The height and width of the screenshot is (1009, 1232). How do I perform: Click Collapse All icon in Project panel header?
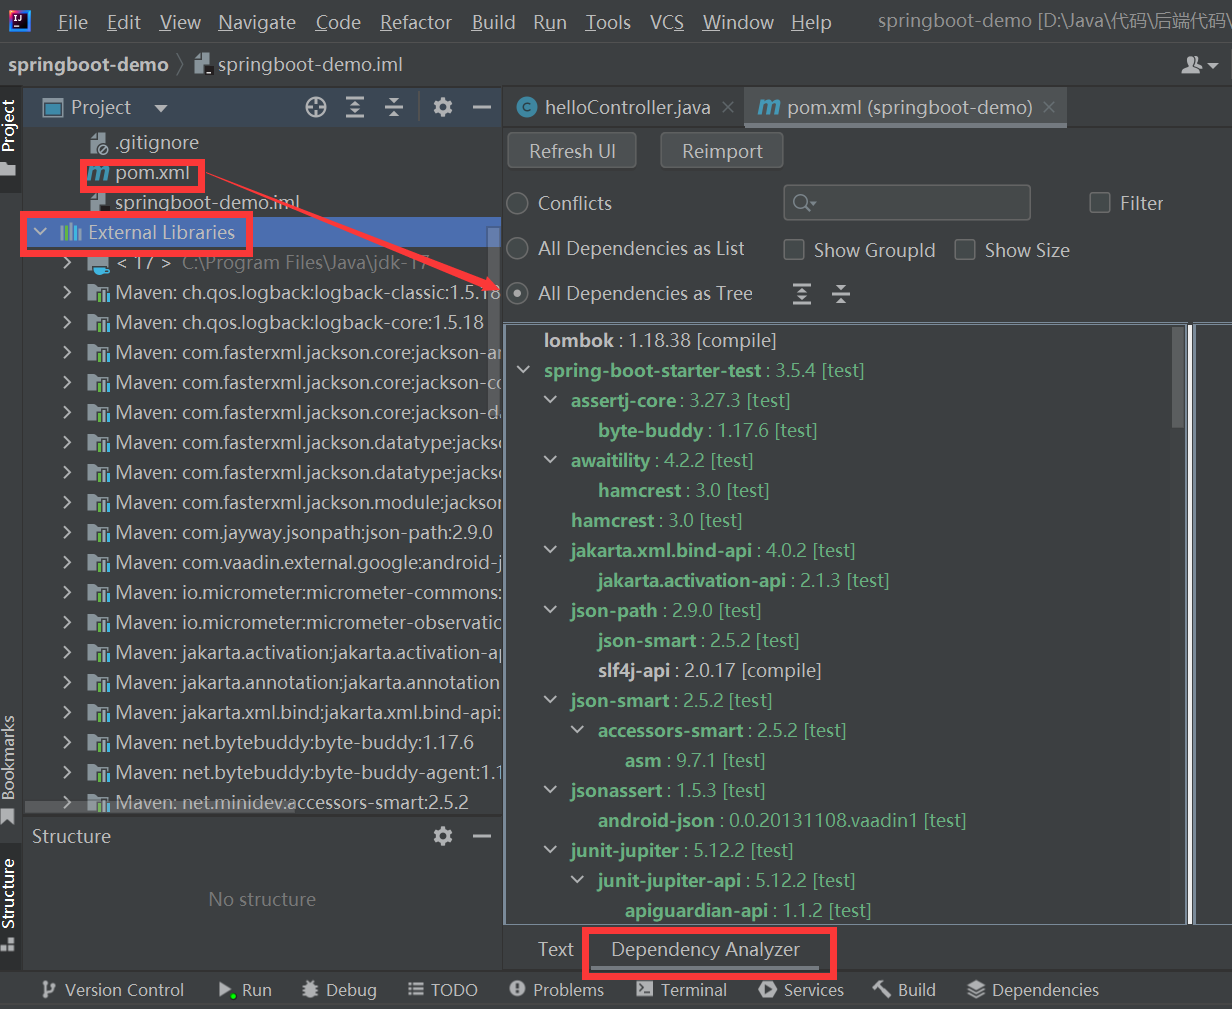(x=394, y=107)
